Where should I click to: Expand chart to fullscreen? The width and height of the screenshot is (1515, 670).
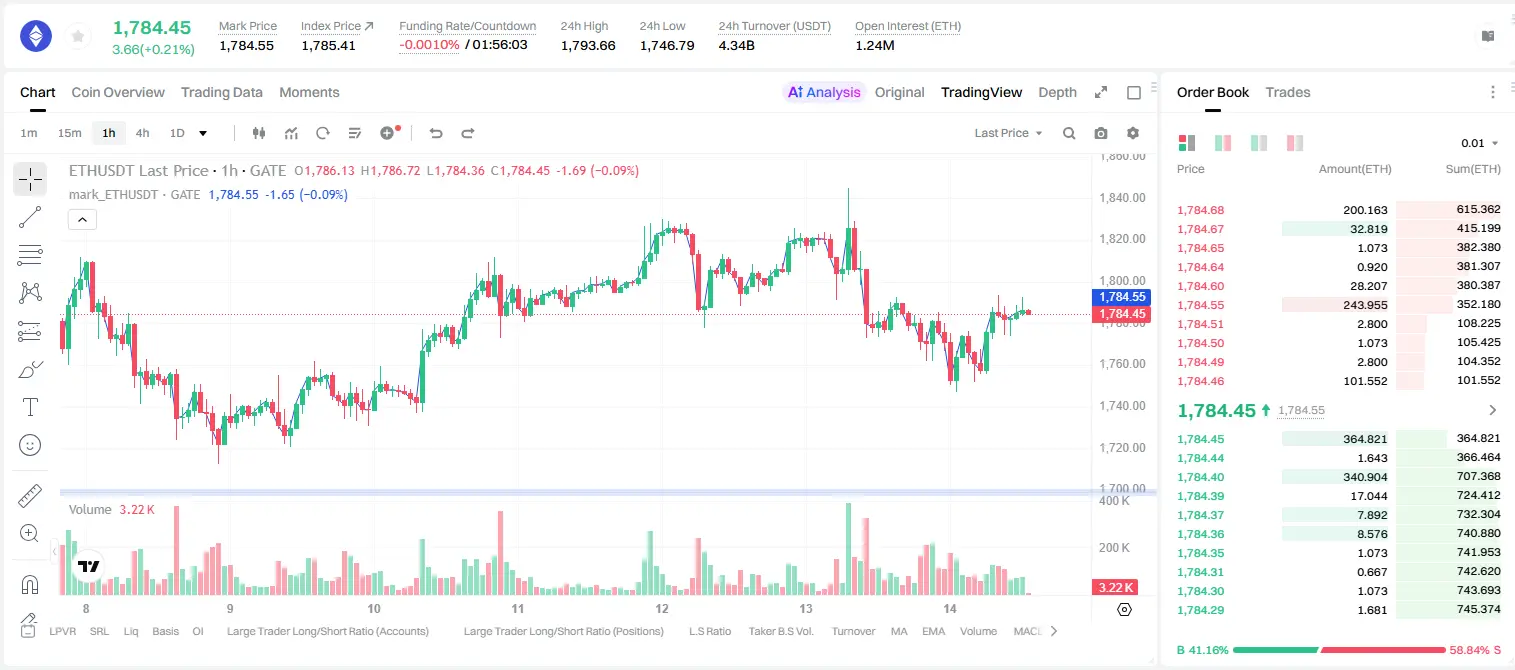click(x=1101, y=92)
